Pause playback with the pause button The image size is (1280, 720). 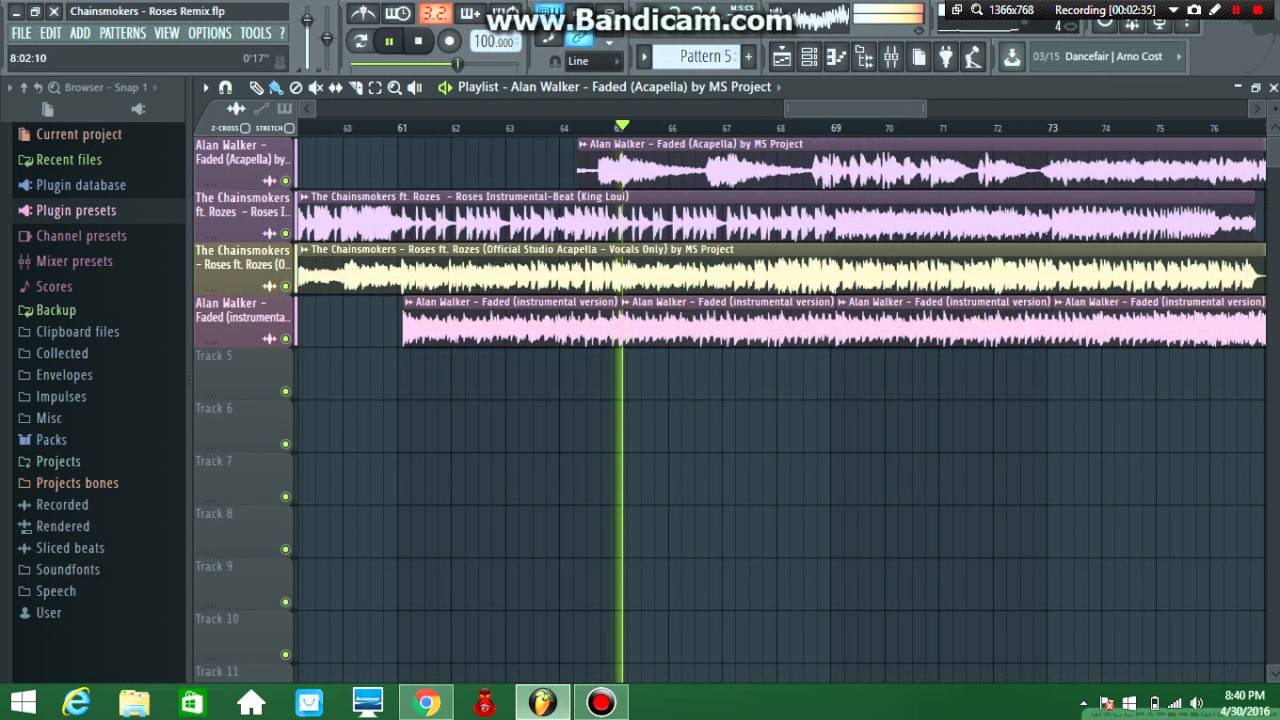click(389, 41)
